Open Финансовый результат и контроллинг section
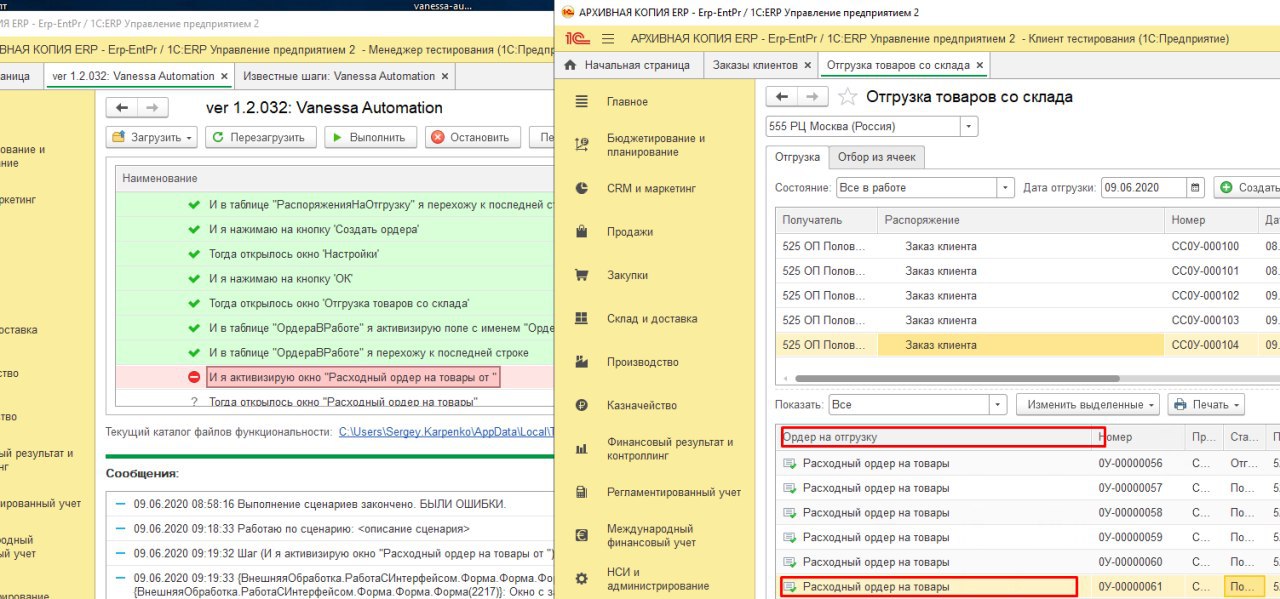Image resolution: width=1280 pixels, height=599 pixels. (x=670, y=449)
